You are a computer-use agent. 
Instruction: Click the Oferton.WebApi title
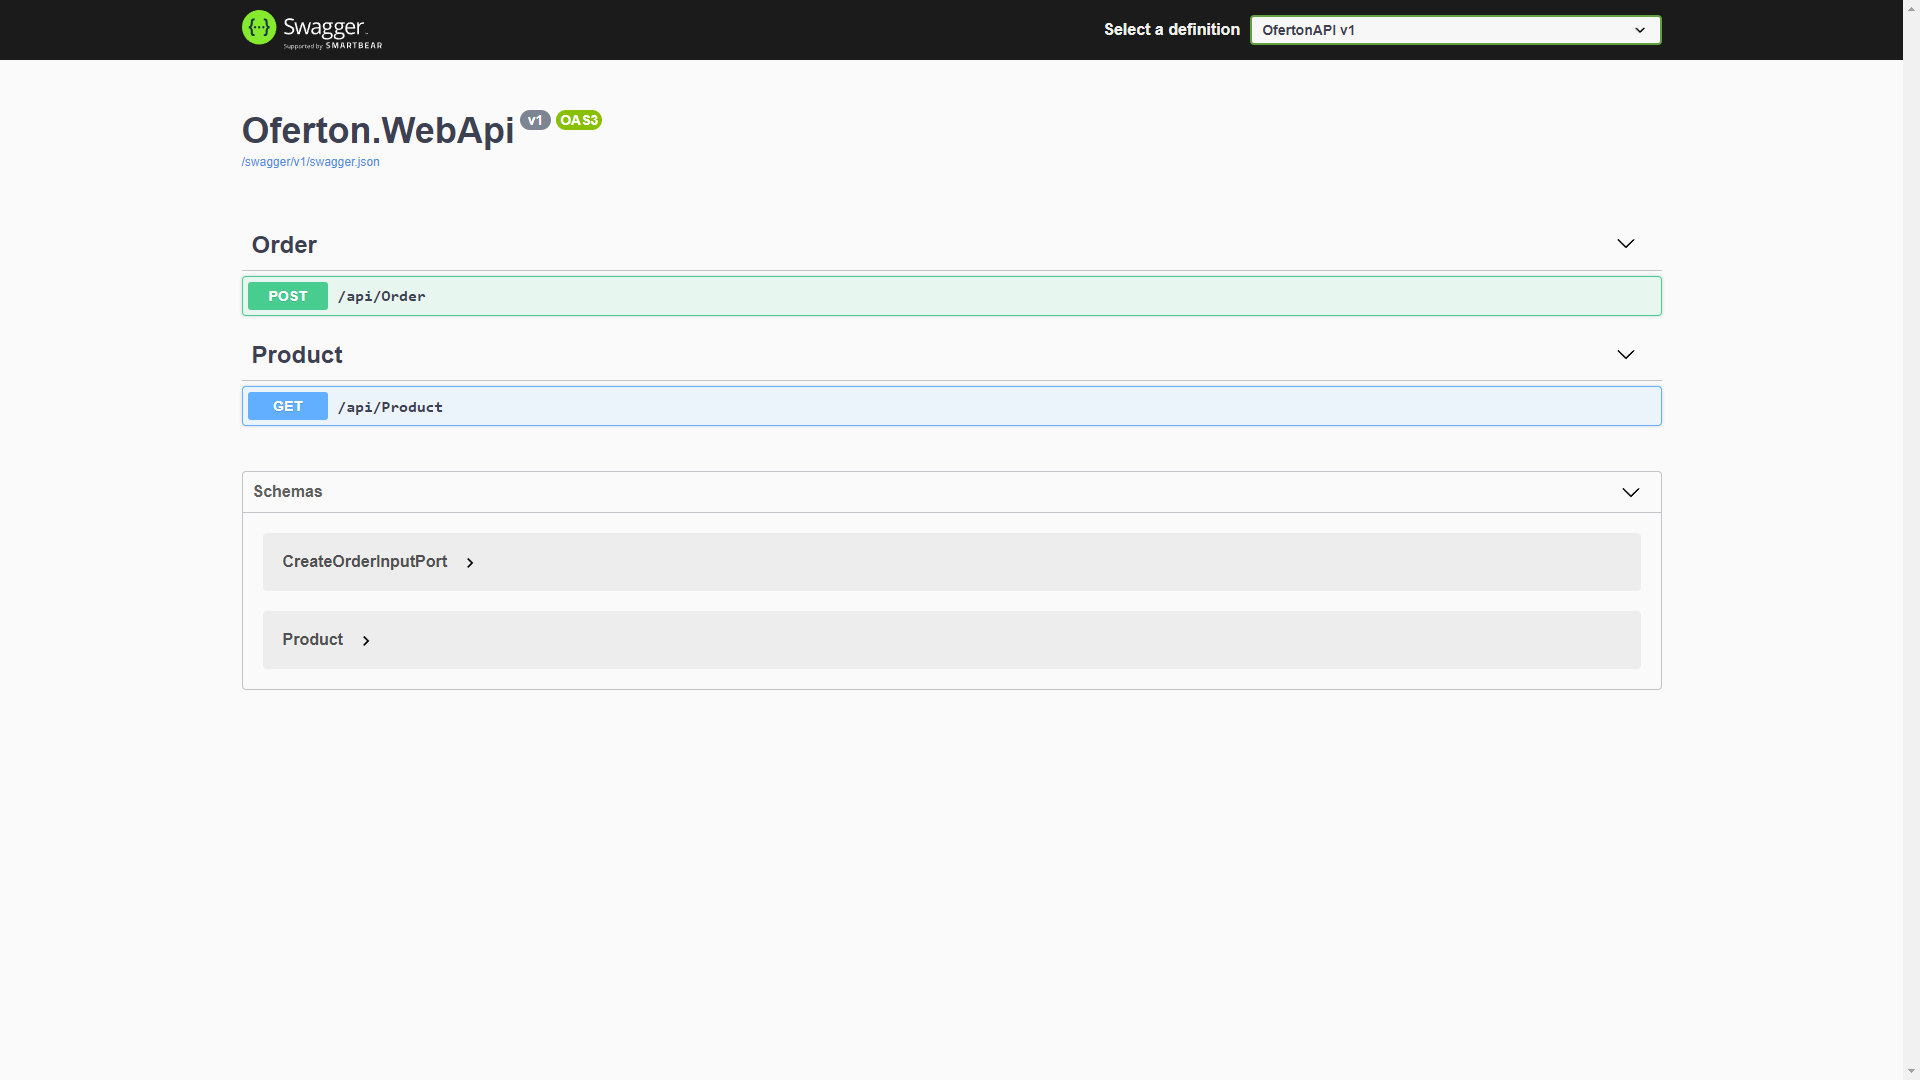pos(378,131)
